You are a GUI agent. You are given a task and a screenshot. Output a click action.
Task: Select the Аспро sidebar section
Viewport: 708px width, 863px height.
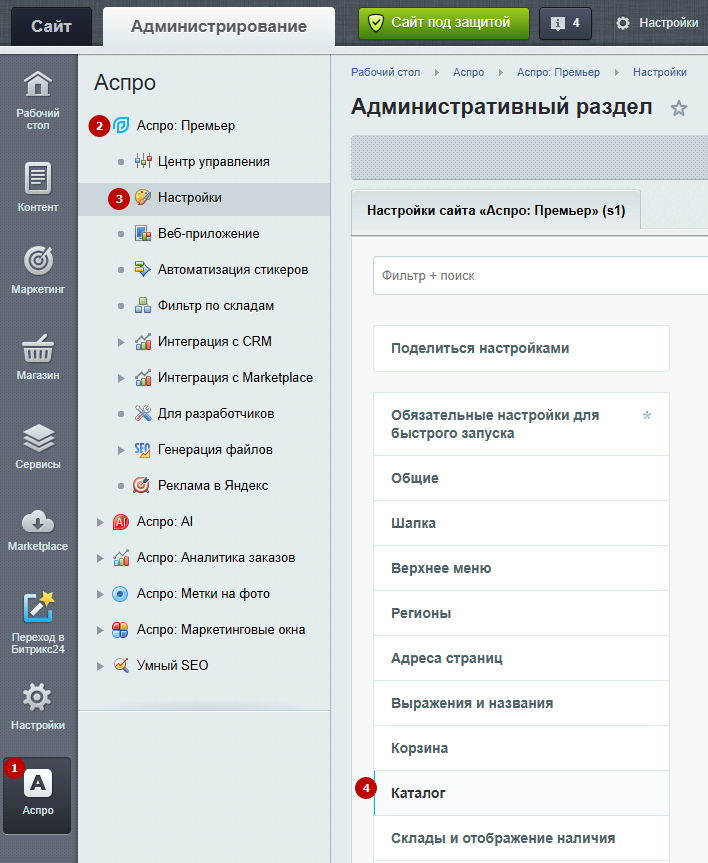pyautogui.click(x=37, y=795)
